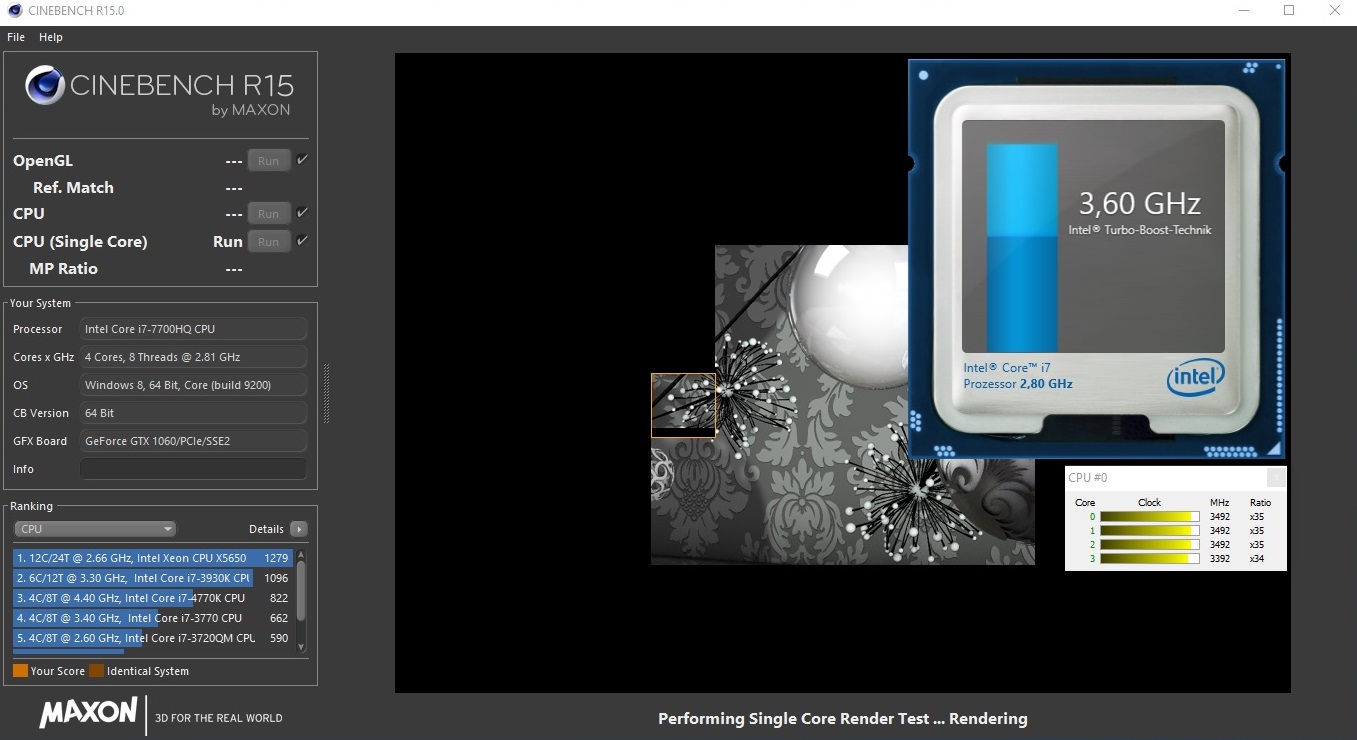Click the small square button in CPU #0 panel
This screenshot has height=740, width=1357.
pos(1275,478)
